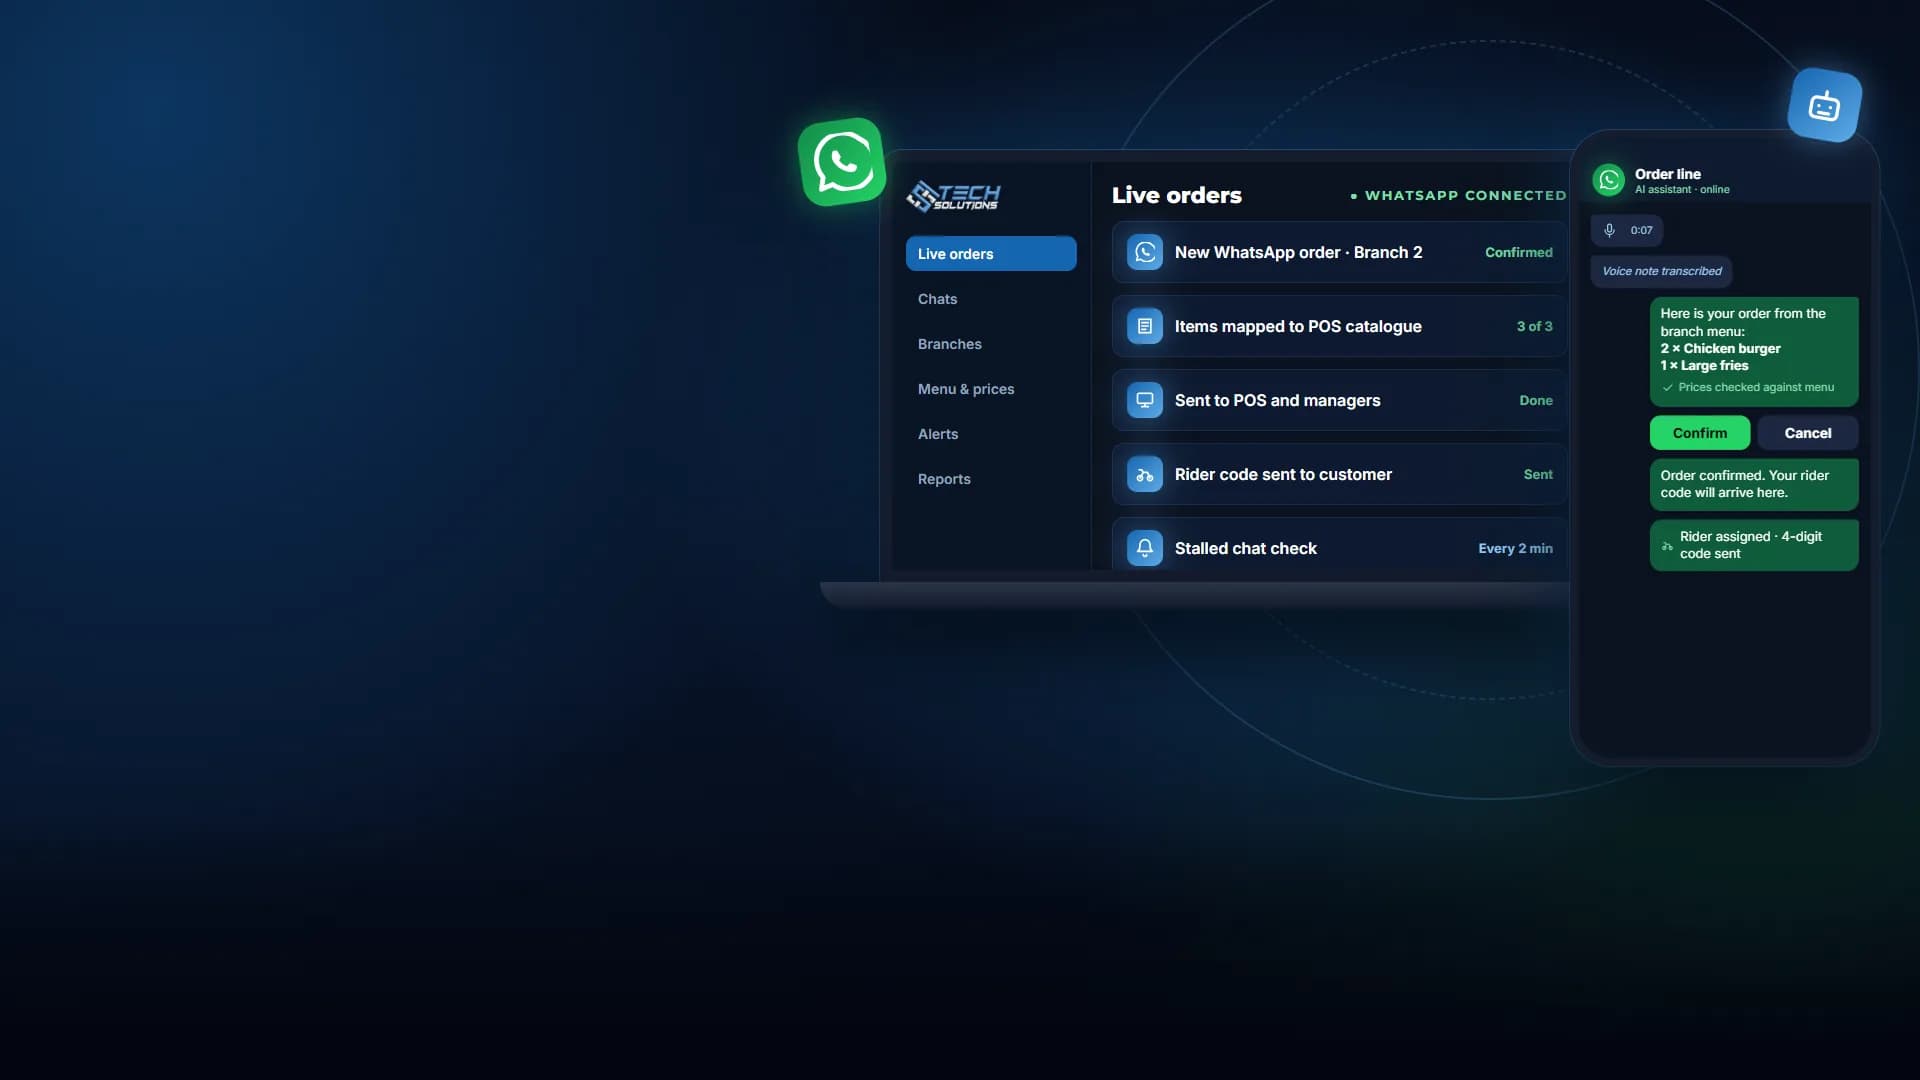Screen dimensions: 1920x1080
Task: Click the Voice note transcribed bubble
Action: 1661,271
